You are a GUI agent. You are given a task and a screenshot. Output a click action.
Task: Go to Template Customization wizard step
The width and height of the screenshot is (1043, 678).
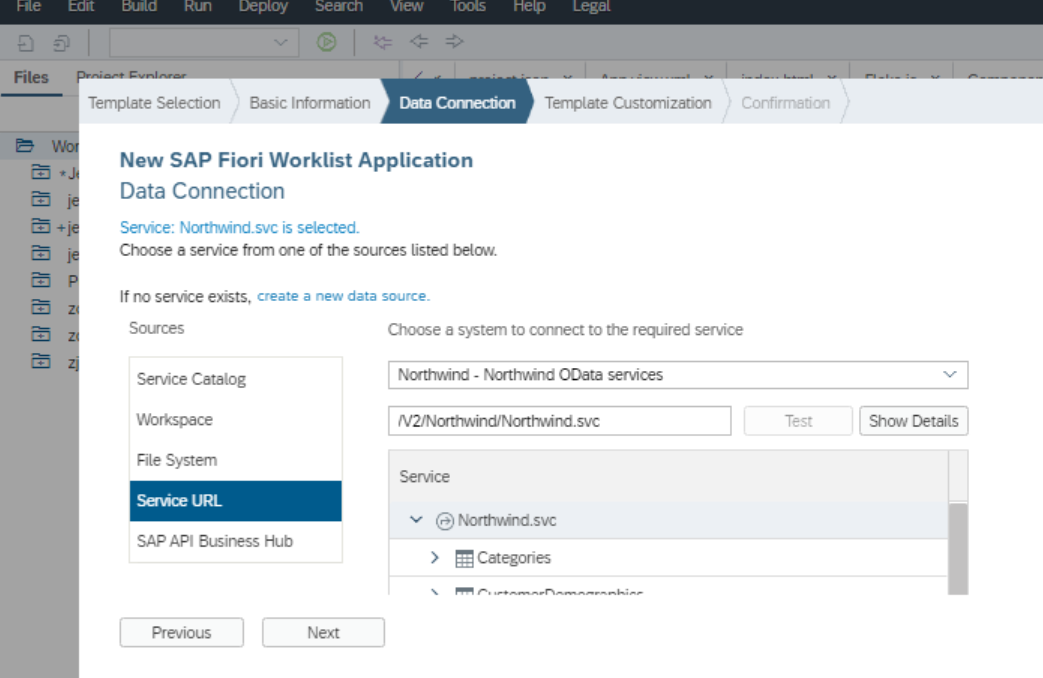(627, 103)
